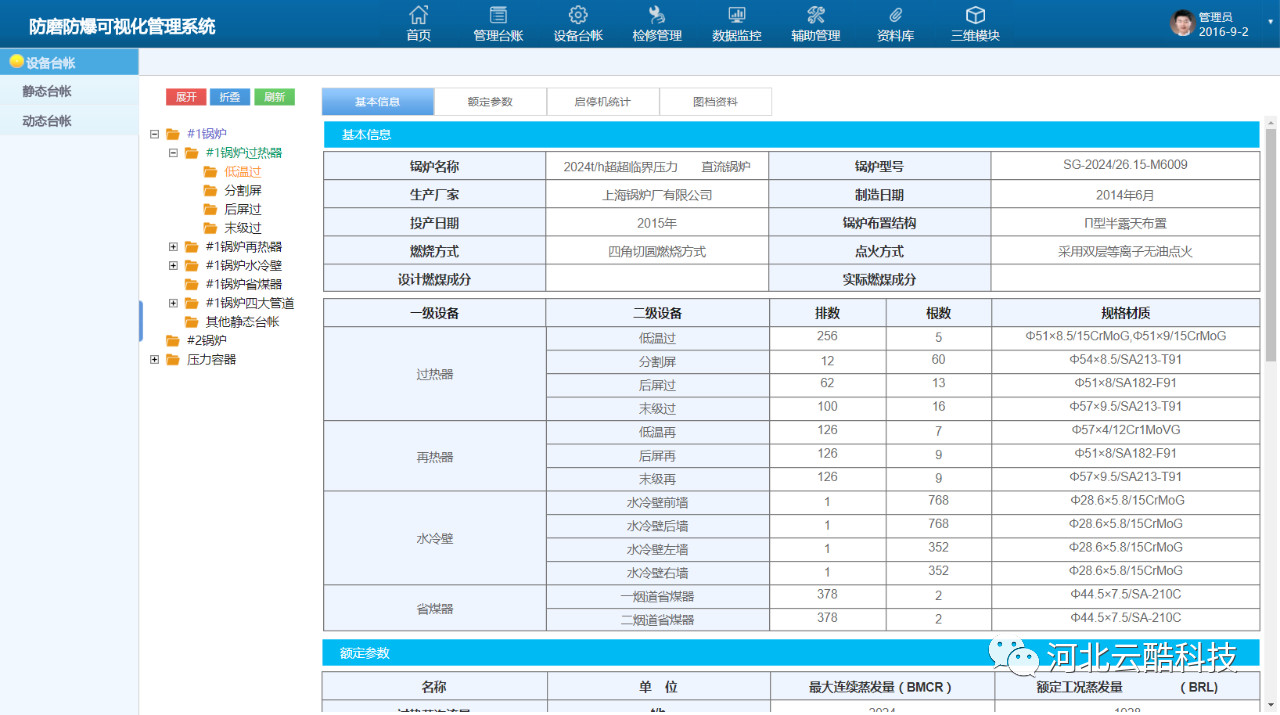Open the 首页 home icon

click(x=418, y=16)
